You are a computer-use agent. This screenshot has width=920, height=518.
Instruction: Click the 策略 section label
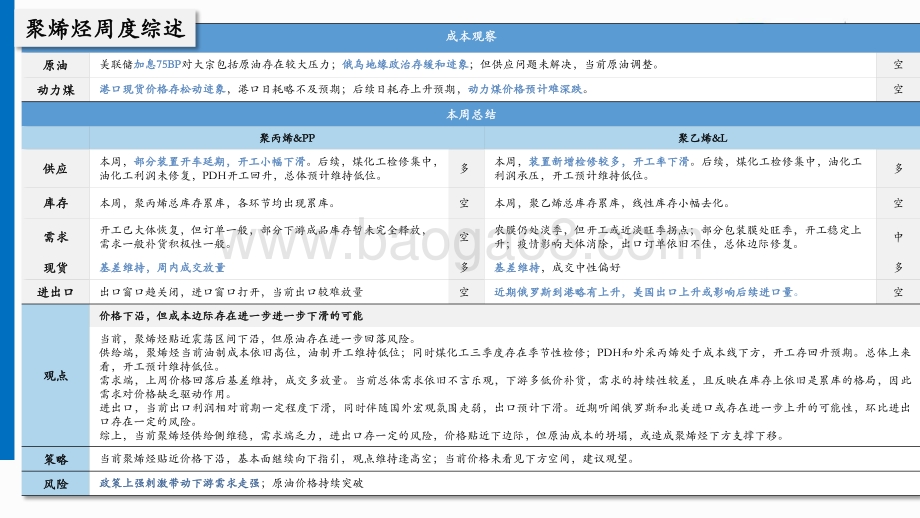(55, 459)
